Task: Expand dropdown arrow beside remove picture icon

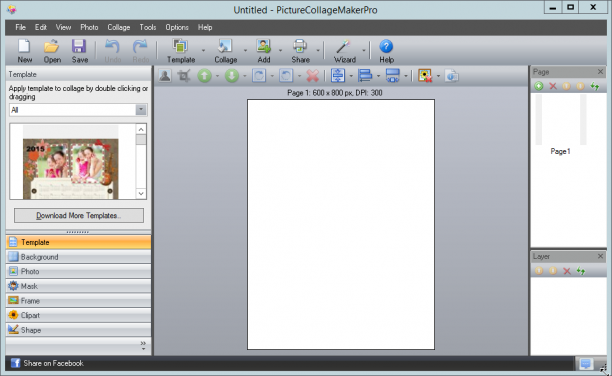Action: [x=438, y=76]
